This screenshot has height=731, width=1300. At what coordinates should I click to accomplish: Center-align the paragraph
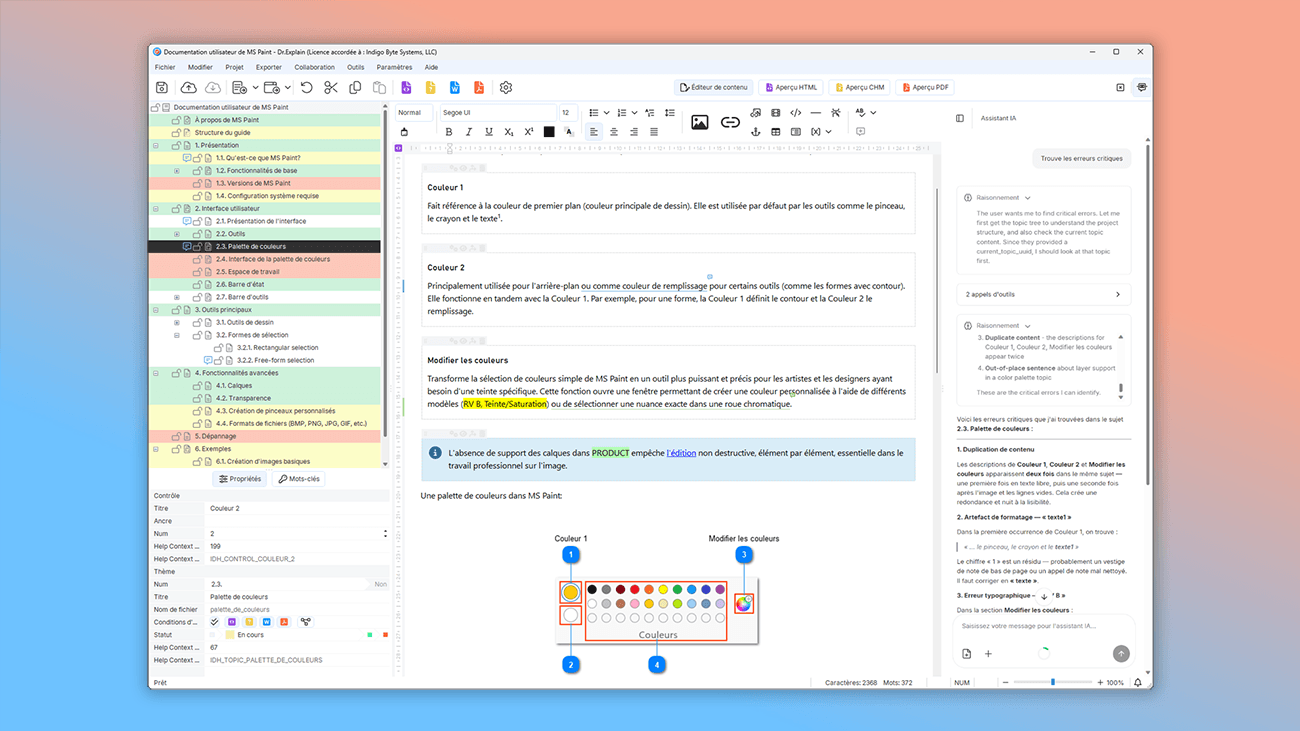(x=614, y=132)
